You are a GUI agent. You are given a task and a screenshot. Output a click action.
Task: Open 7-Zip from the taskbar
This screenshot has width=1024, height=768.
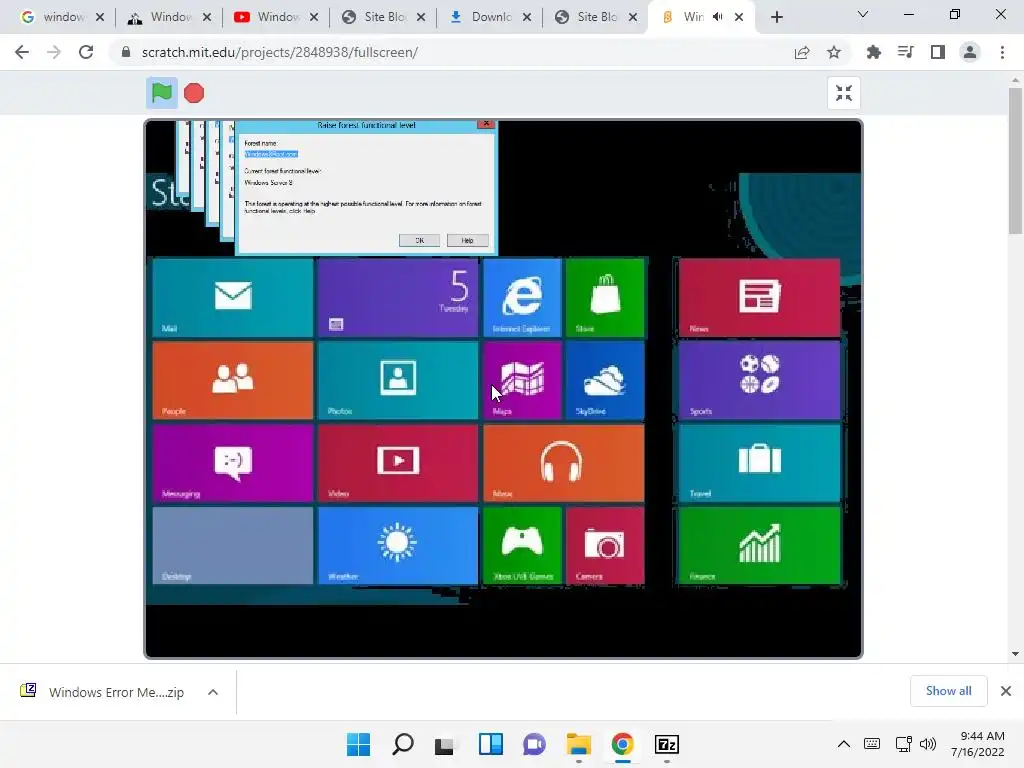pos(667,744)
